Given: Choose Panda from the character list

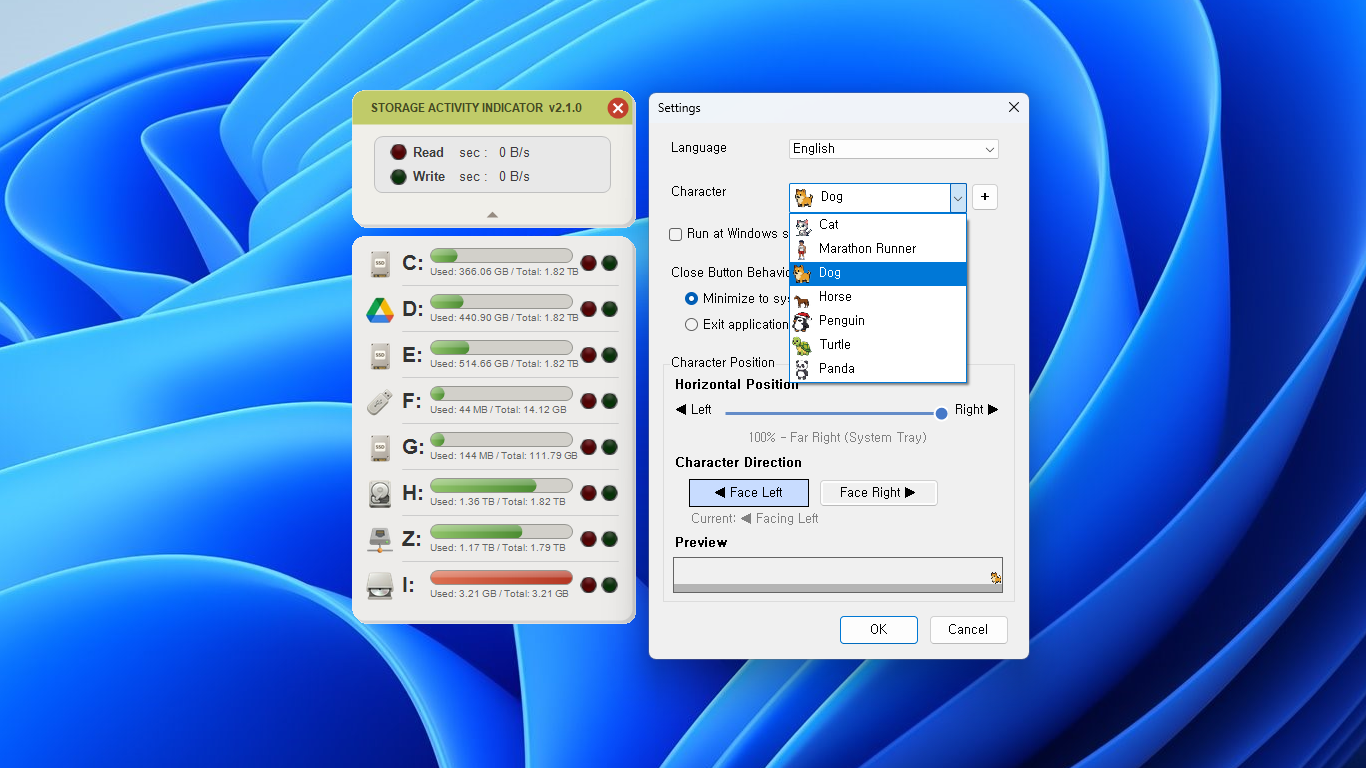Looking at the screenshot, I should pyautogui.click(x=878, y=368).
